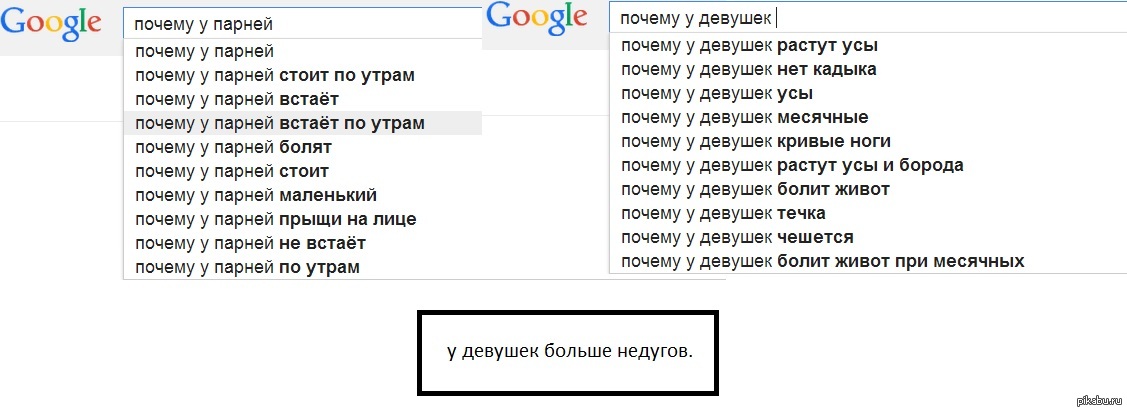
Task: Focus the search field containing 'почему у парней'
Action: (x=303, y=24)
